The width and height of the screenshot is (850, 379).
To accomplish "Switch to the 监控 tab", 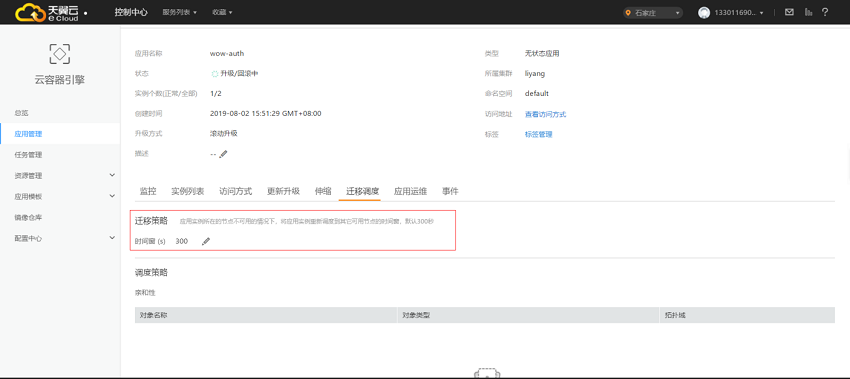I will [148, 191].
